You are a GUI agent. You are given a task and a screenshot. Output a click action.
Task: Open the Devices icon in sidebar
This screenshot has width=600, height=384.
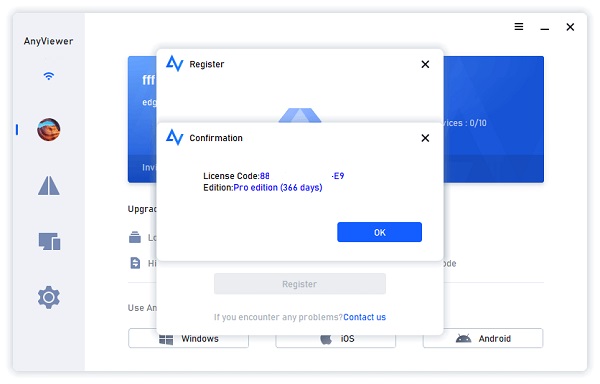[x=49, y=241]
